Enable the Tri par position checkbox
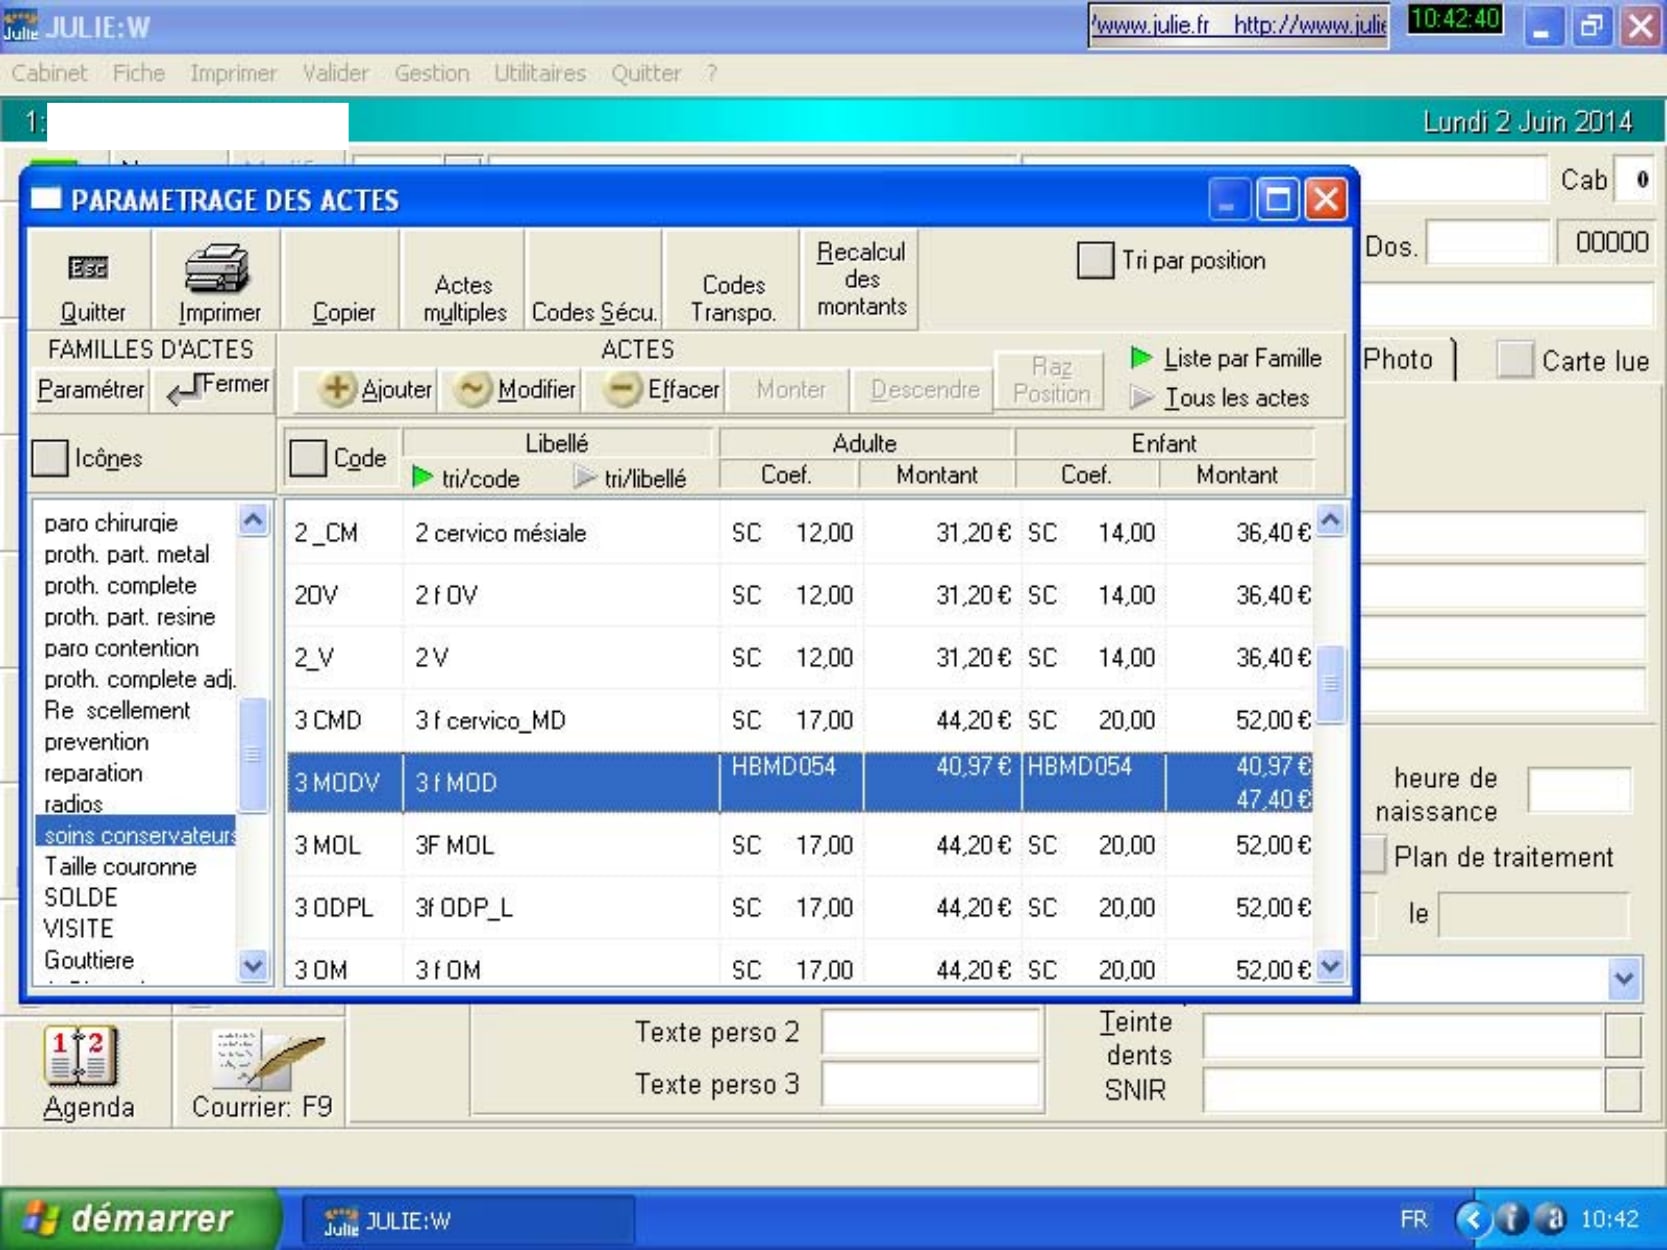1667x1250 pixels. pos(1095,261)
